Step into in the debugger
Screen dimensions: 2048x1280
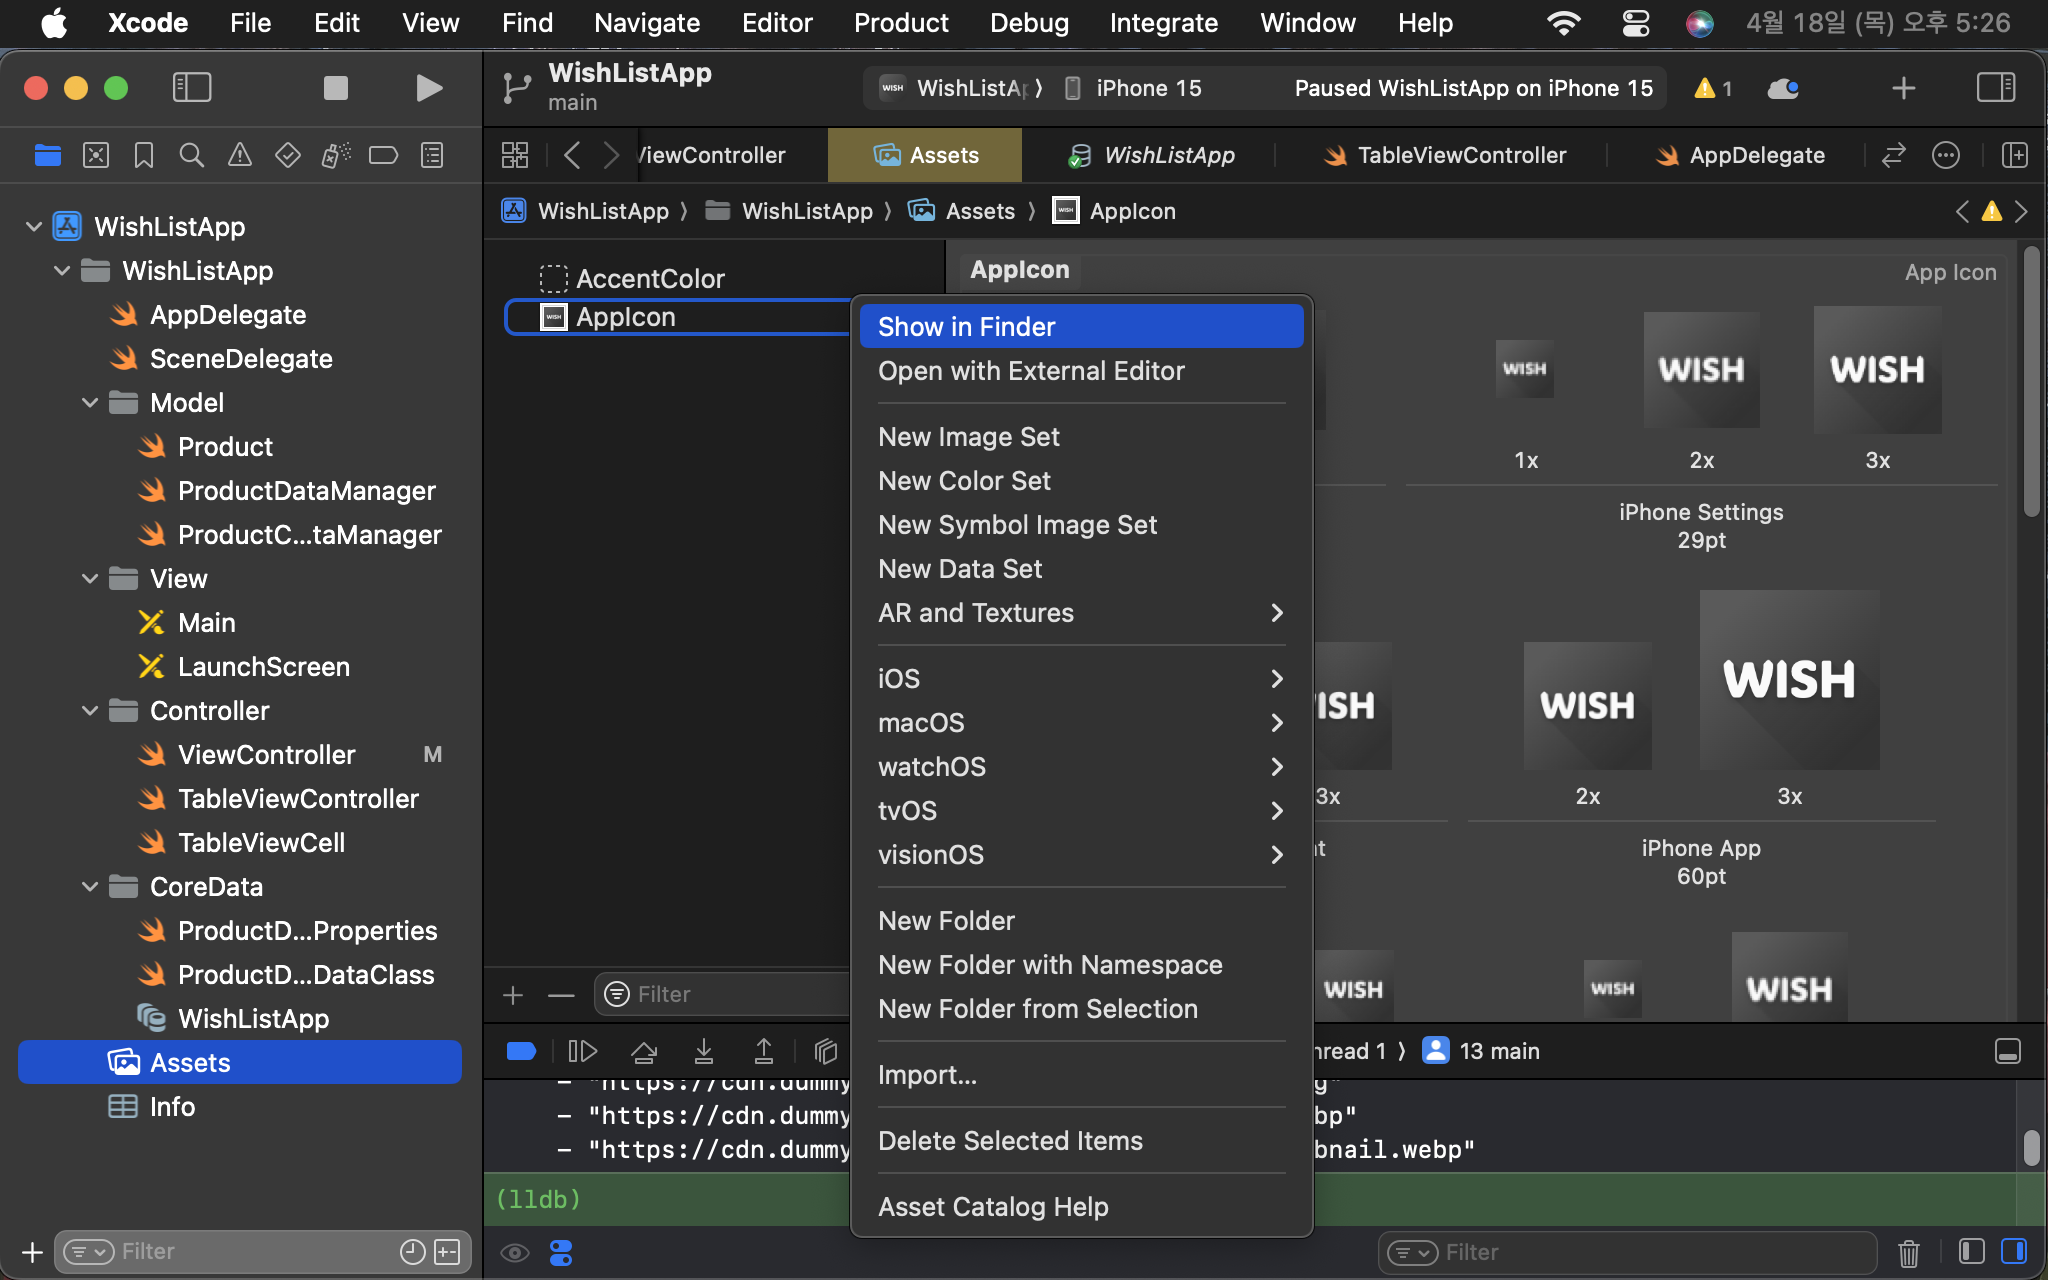(x=704, y=1051)
